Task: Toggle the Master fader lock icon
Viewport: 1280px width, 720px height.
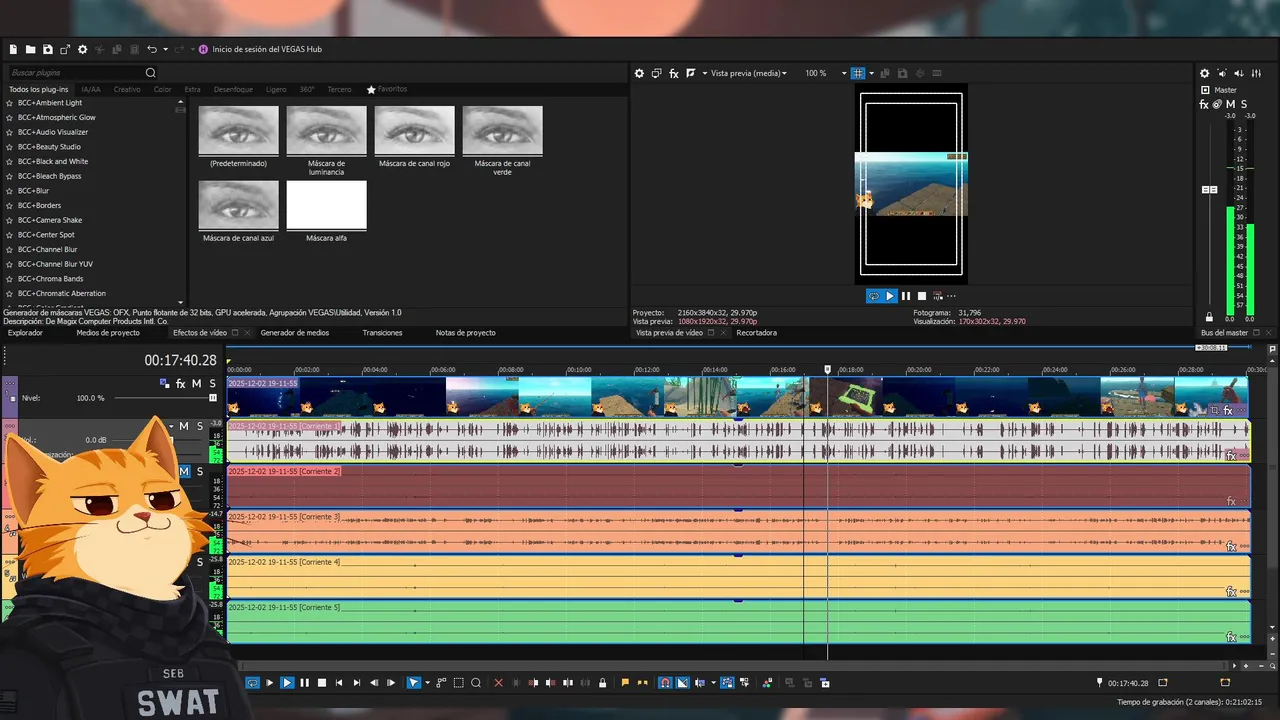Action: (x=1209, y=316)
